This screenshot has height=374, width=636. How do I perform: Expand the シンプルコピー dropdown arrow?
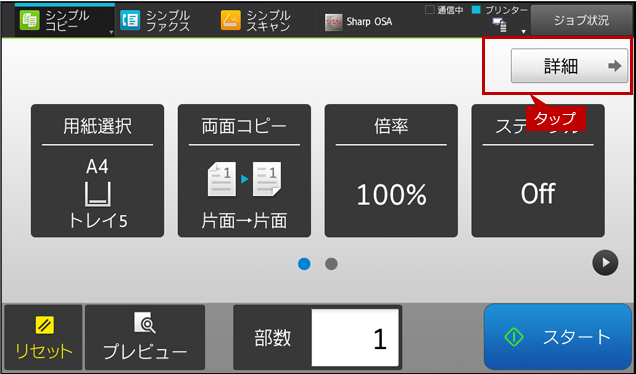[111, 32]
